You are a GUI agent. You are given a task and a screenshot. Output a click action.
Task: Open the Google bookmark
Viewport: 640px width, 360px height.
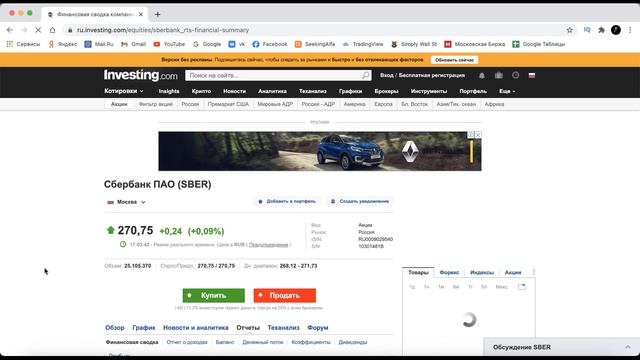pos(207,44)
